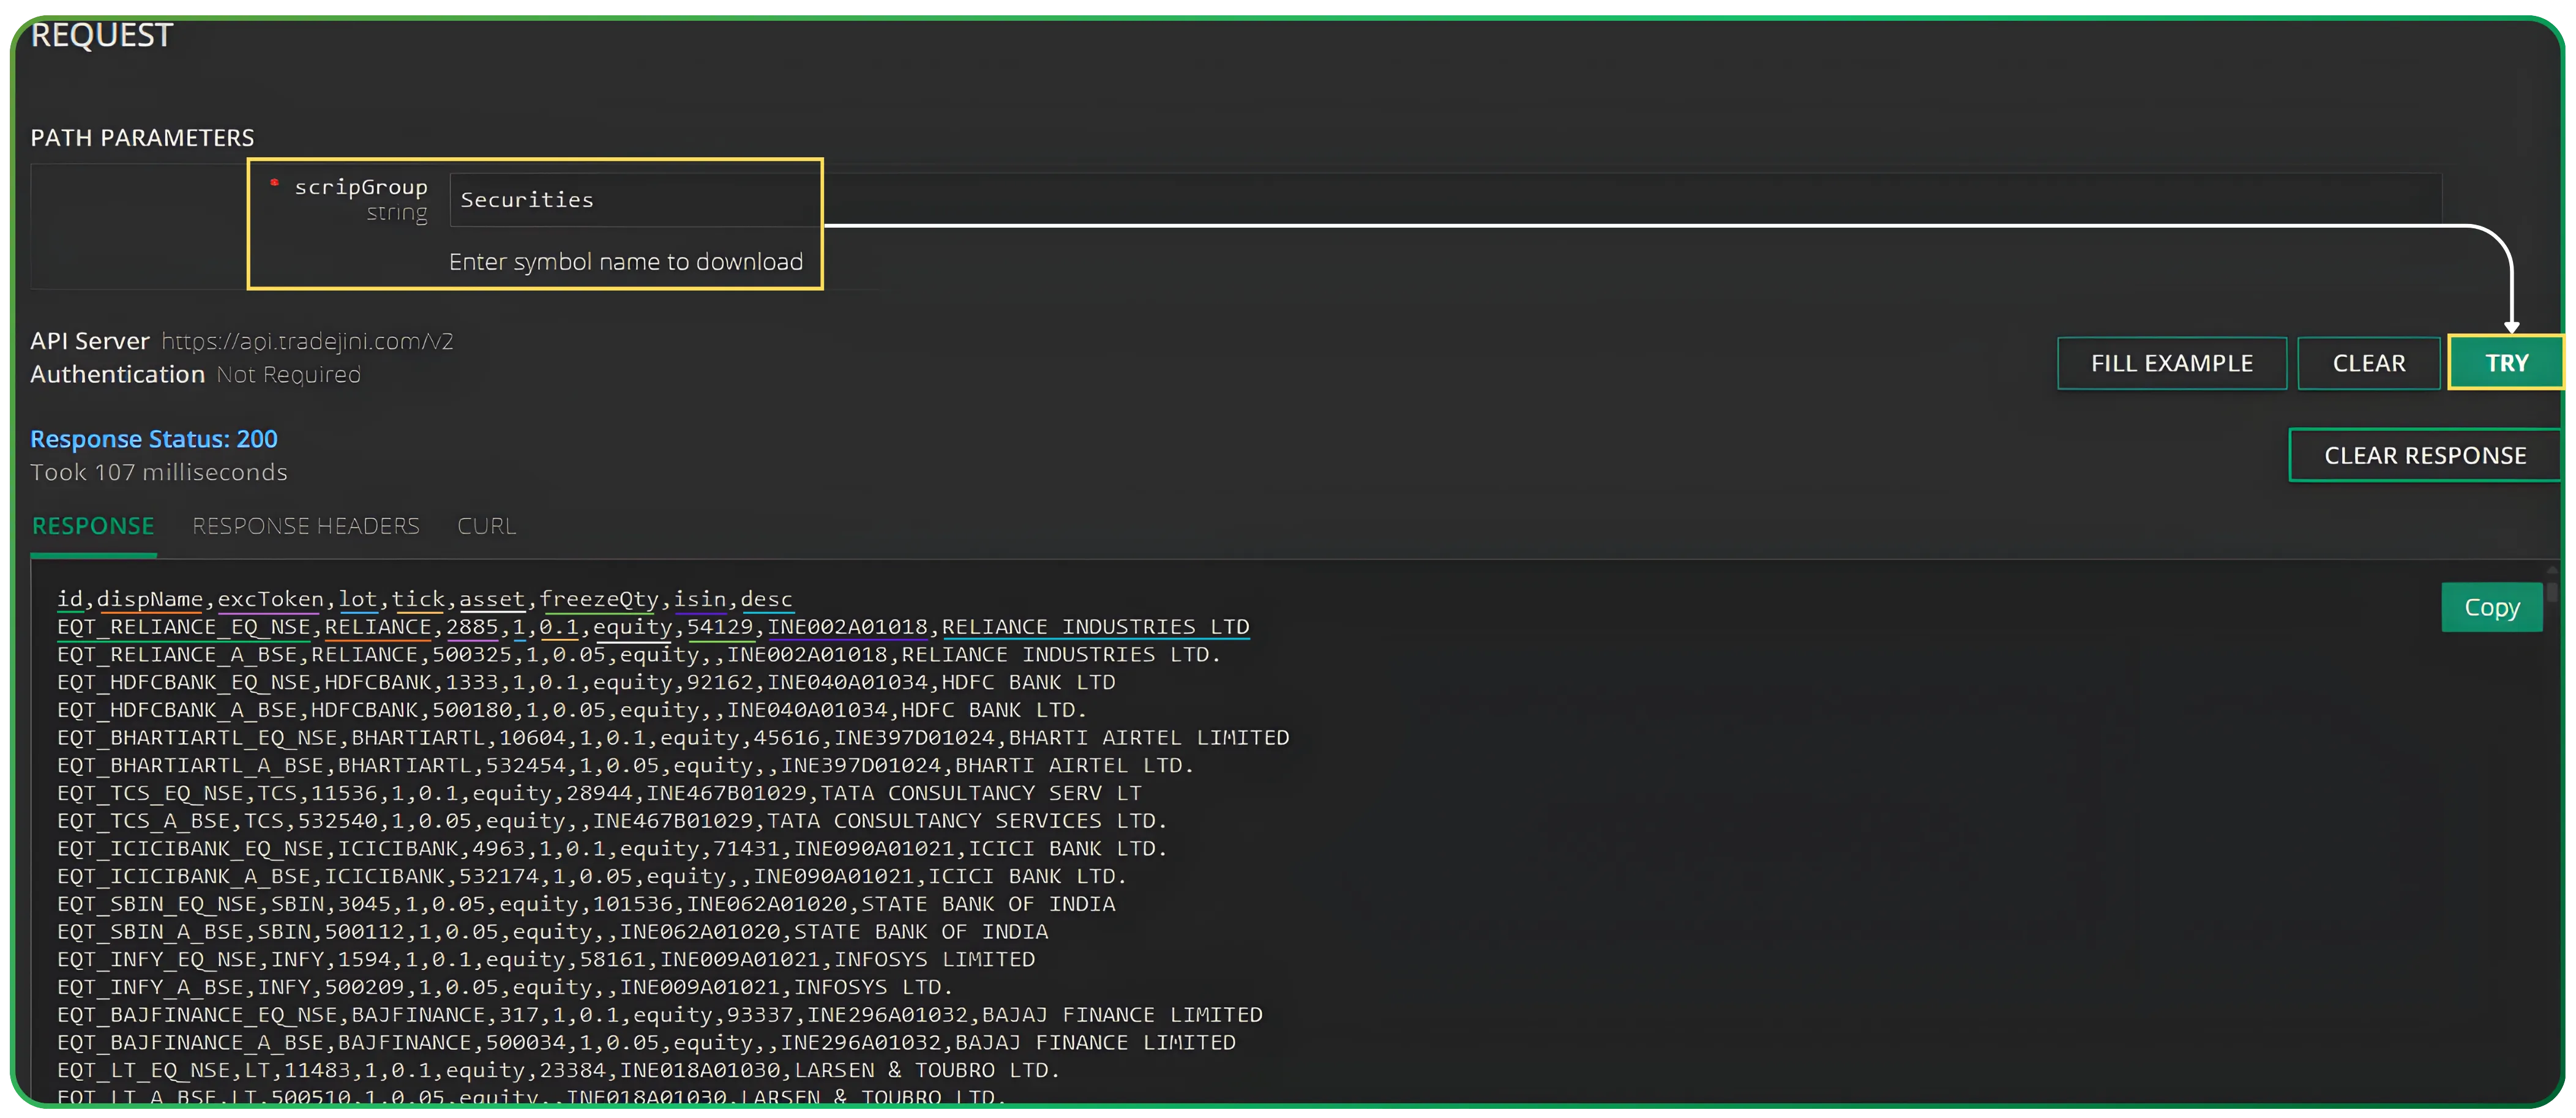Switch to the RESPONSE HEADERS tab
The image size is (2576, 1118).
coord(306,526)
